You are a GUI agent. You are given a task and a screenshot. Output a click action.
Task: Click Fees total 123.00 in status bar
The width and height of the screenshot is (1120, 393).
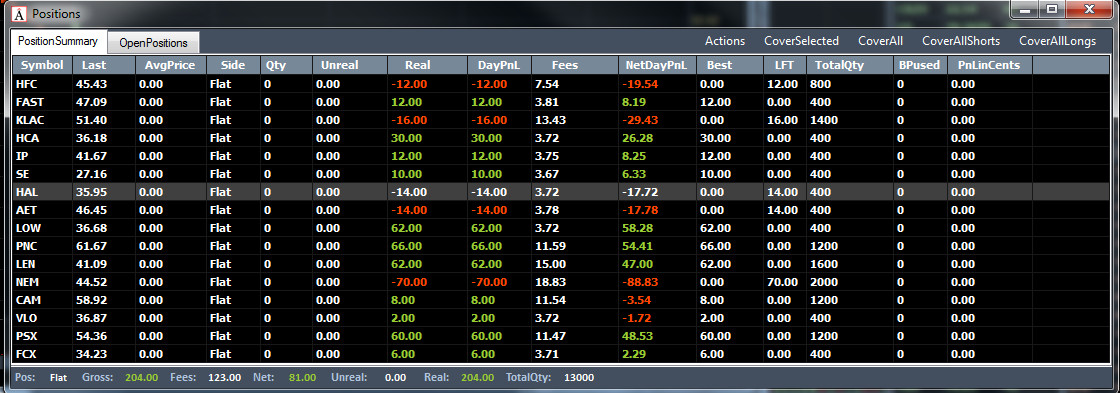click(x=224, y=377)
